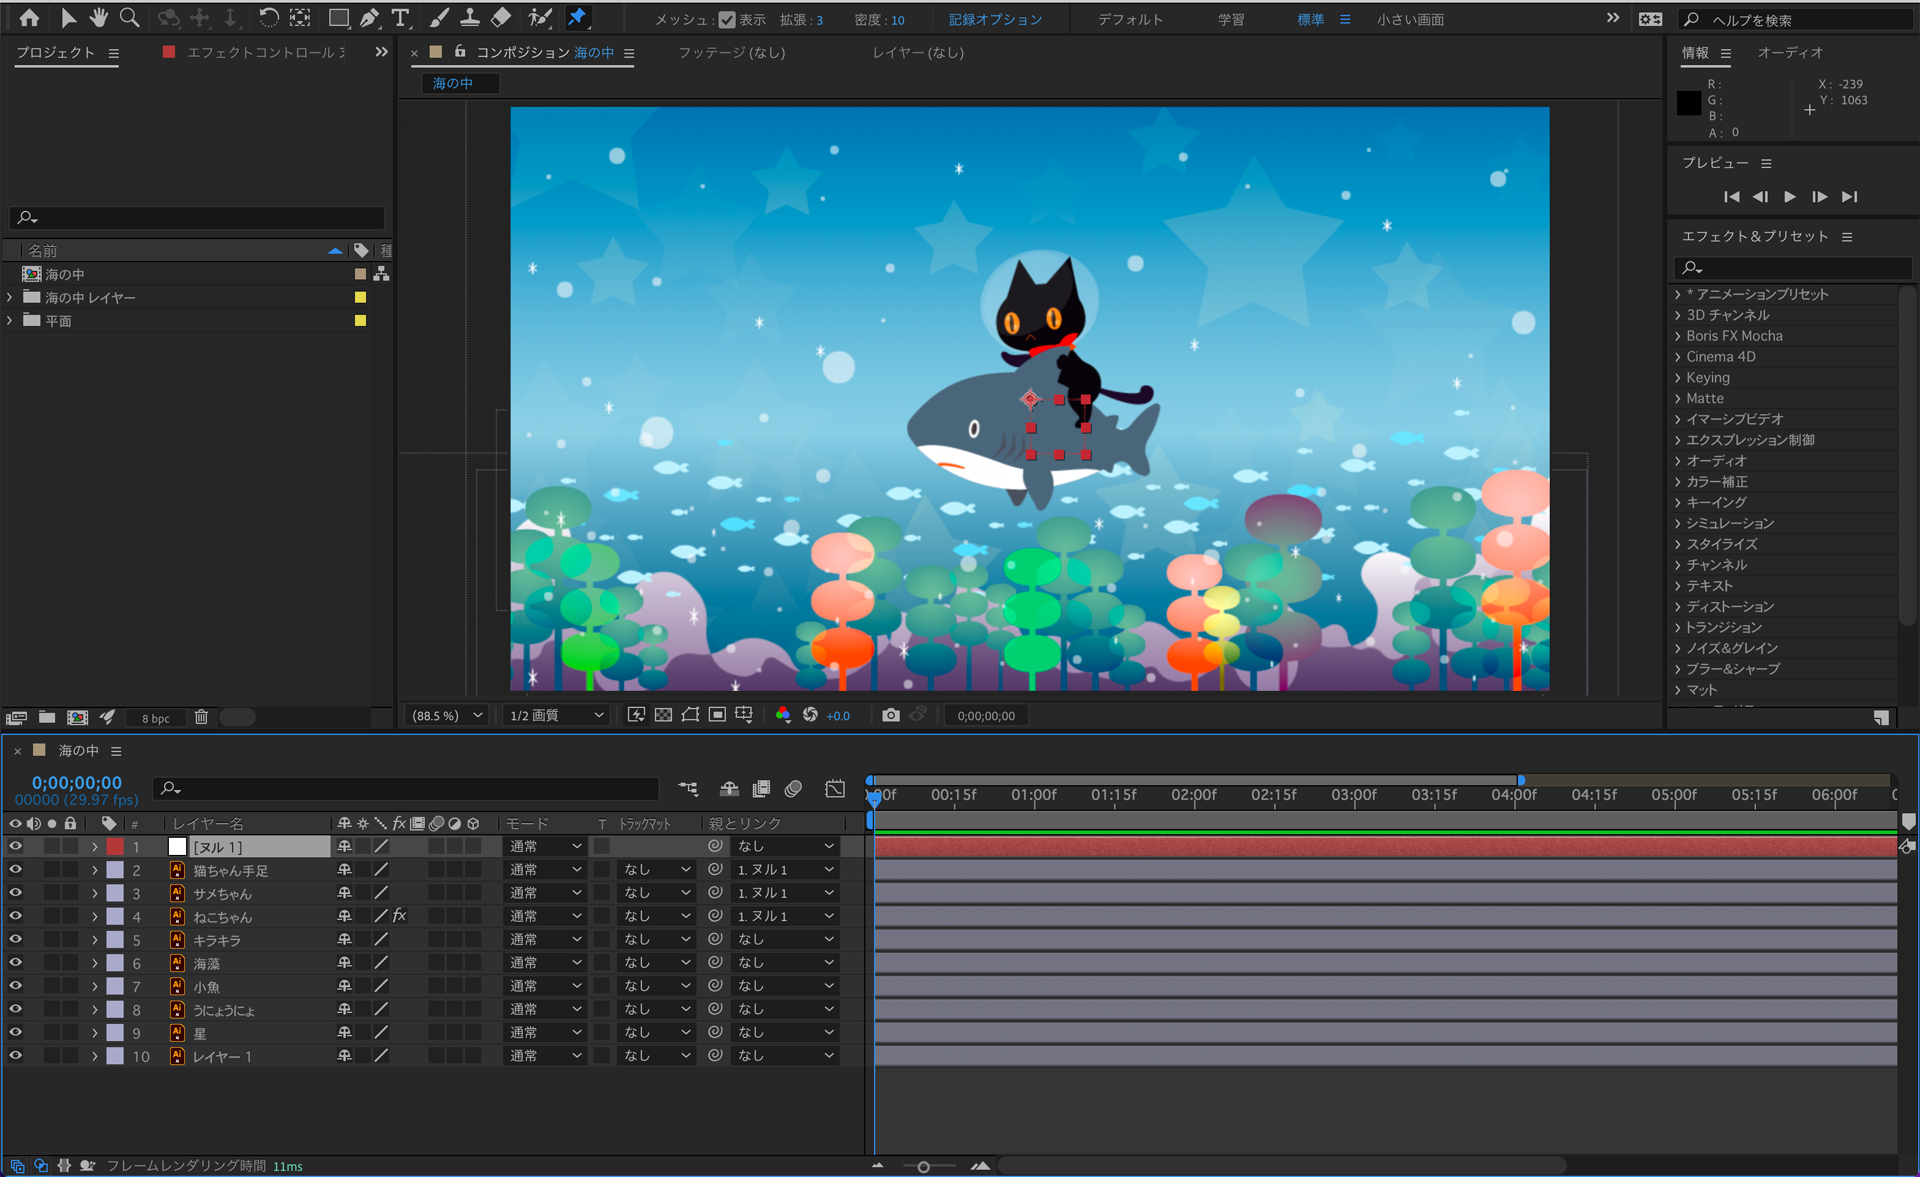Select the Hand tool in toolbar
Viewport: 1920px width, 1178px height.
(x=98, y=18)
